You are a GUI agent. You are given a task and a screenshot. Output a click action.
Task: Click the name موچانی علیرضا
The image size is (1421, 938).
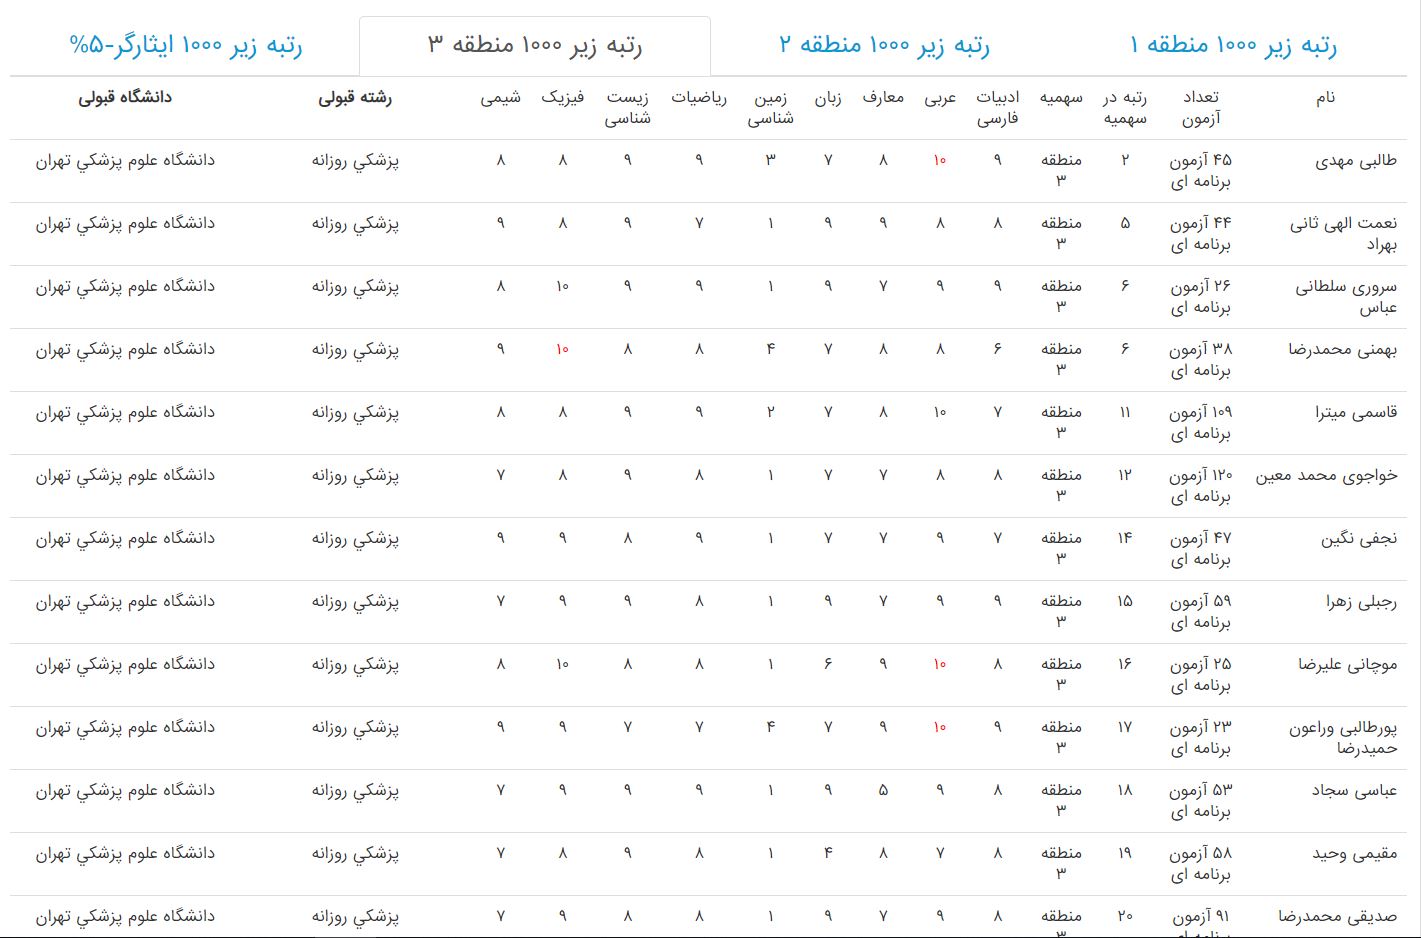(x=1347, y=665)
